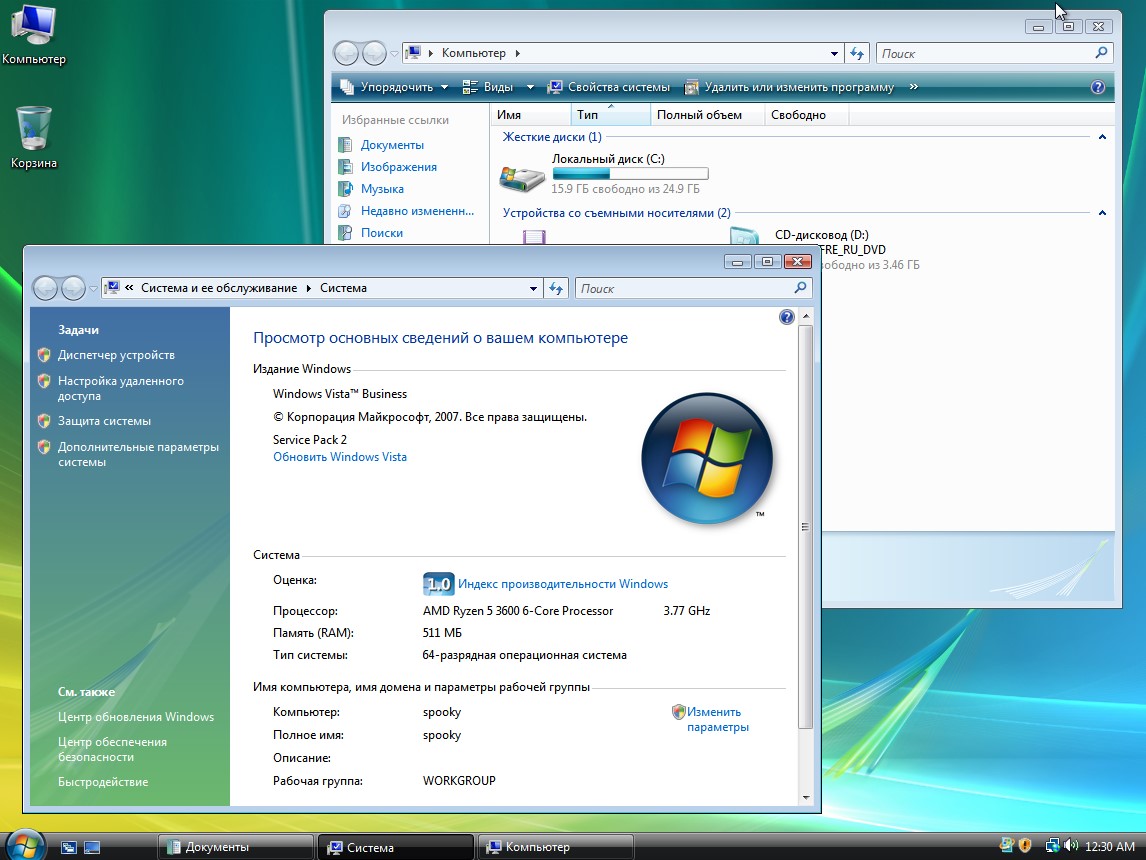
Task: Sort by the Имя column header
Action: [x=530, y=115]
